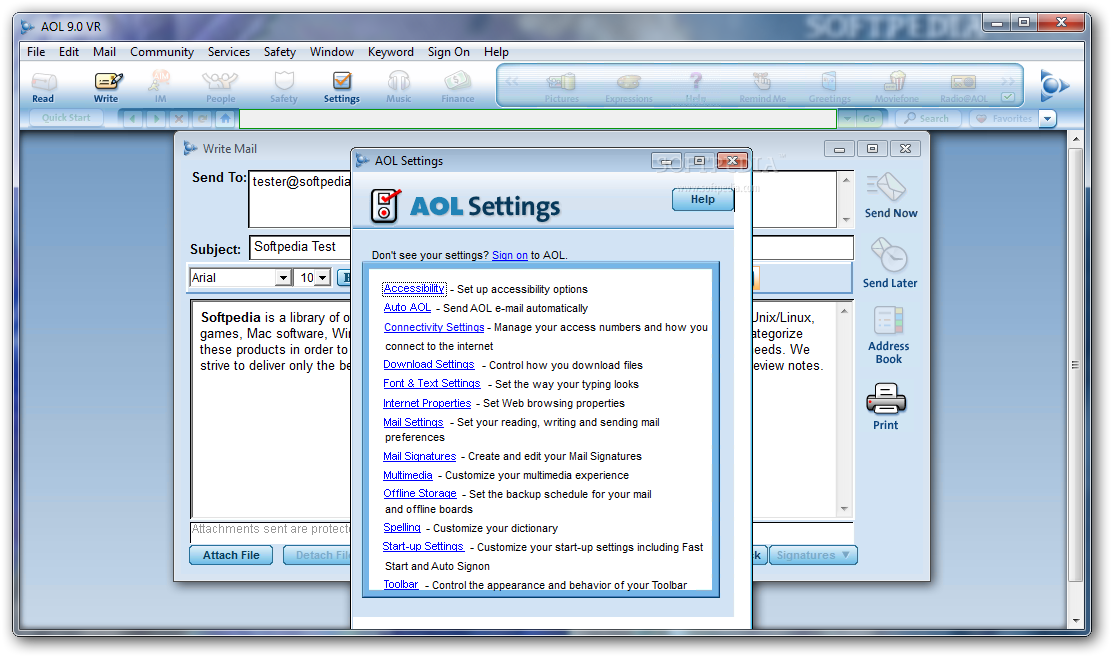Click the browser Forward arrow button
The image size is (1112, 657).
click(156, 118)
